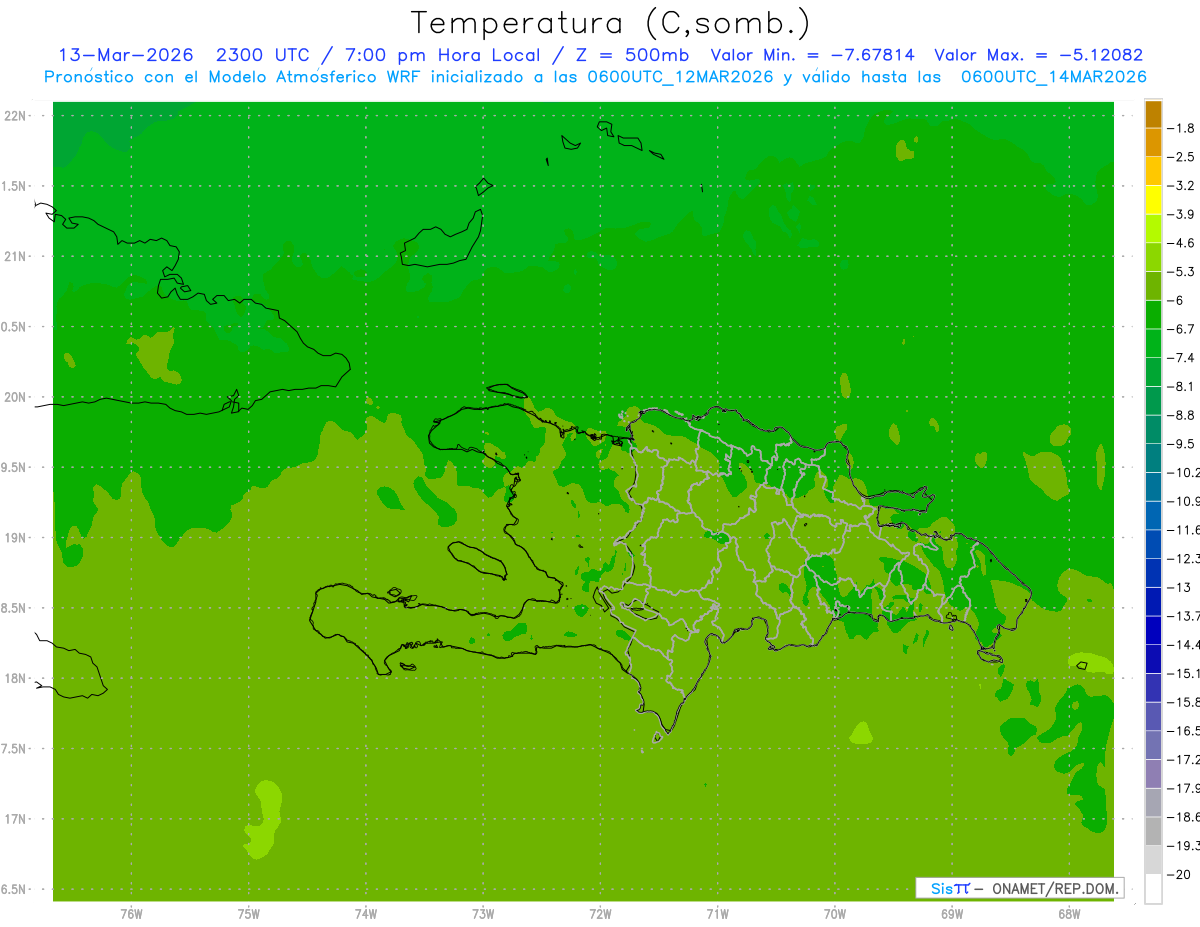Click the '69W' longitude label
The image size is (1200, 927).
pyautogui.click(x=952, y=913)
